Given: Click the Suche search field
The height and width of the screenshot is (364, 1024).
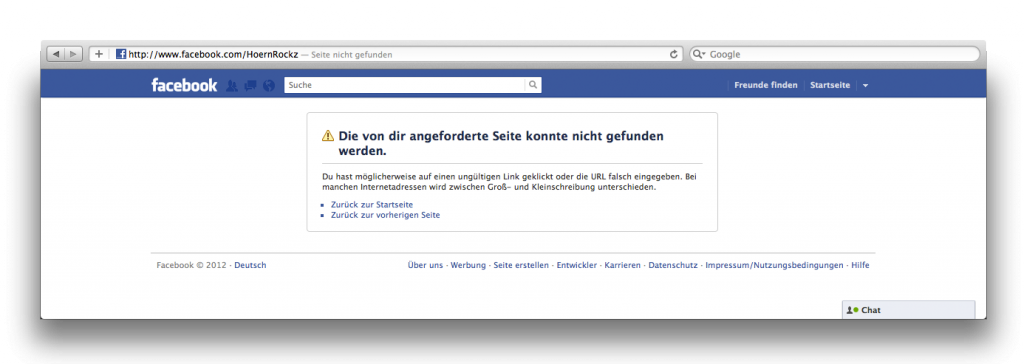Looking at the screenshot, I should coord(405,85).
